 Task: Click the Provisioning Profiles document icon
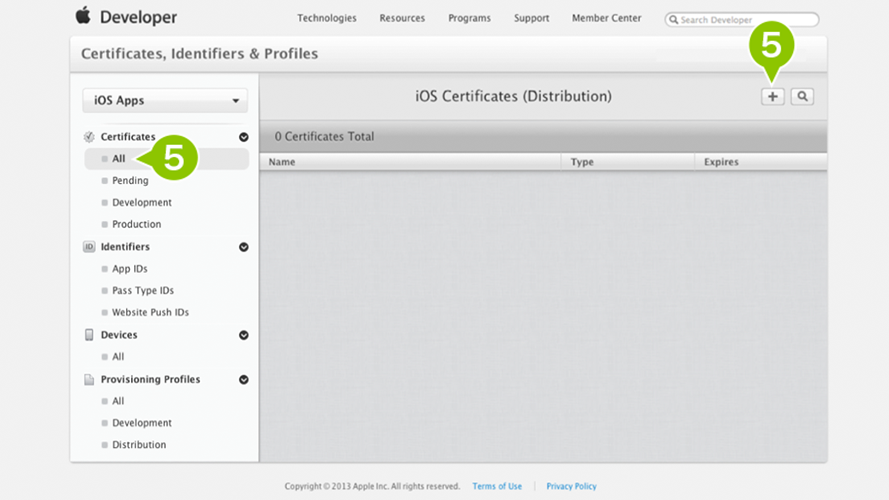(x=89, y=379)
